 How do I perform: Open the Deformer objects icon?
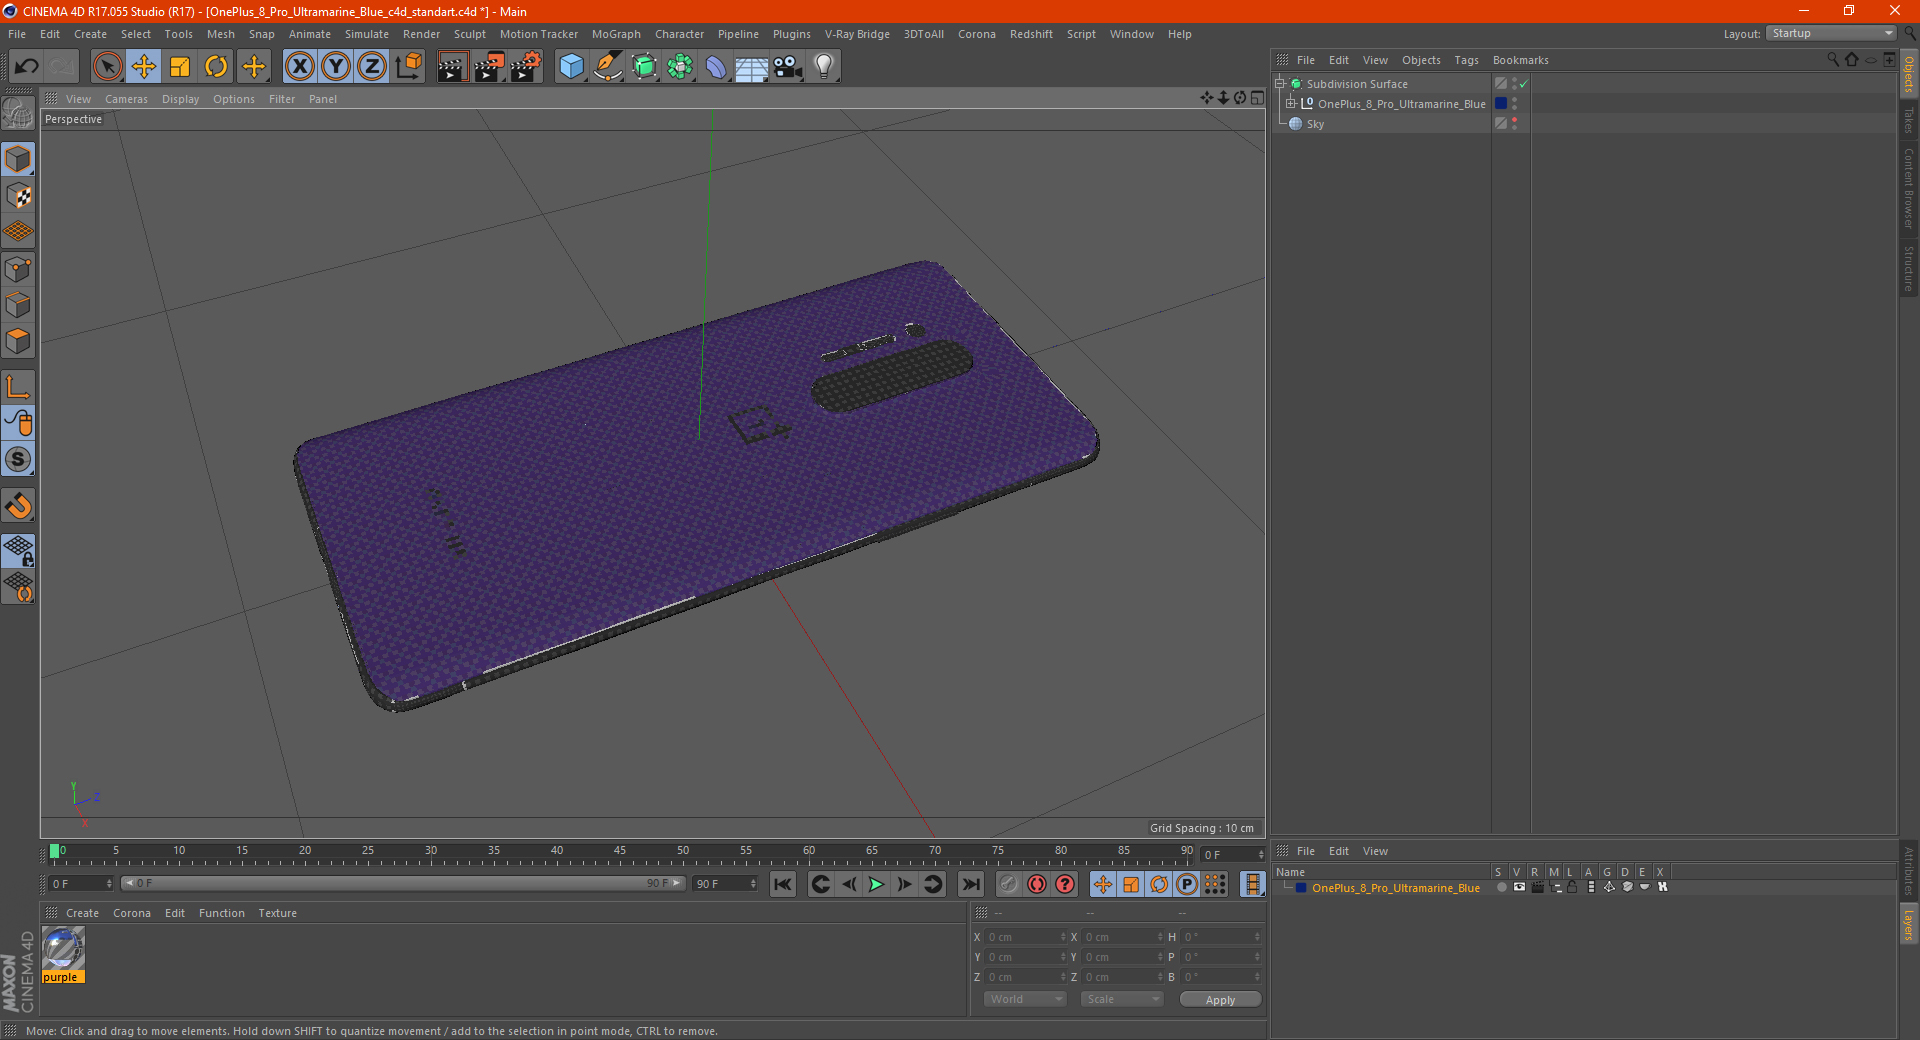pos(716,67)
